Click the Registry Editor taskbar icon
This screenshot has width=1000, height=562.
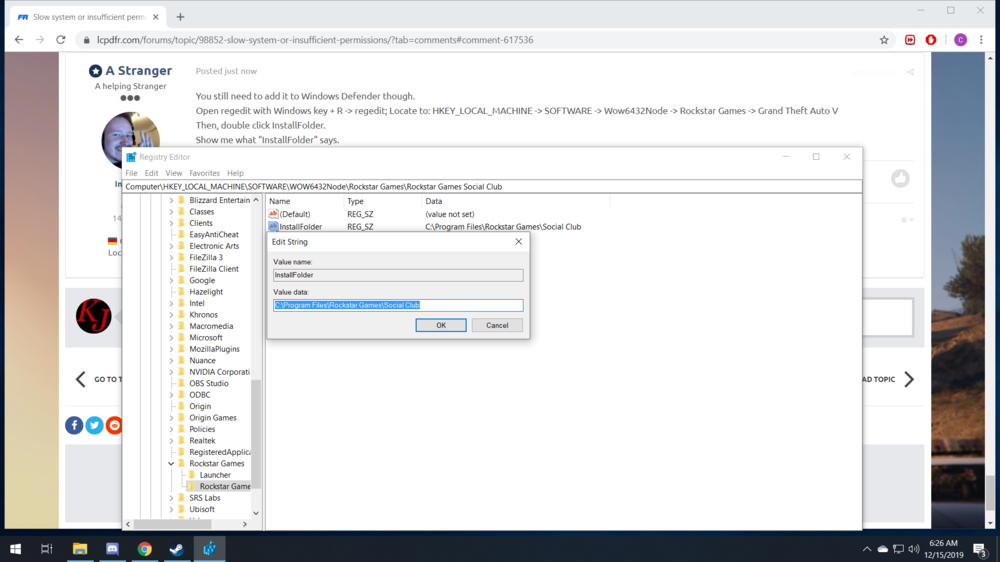coord(209,549)
